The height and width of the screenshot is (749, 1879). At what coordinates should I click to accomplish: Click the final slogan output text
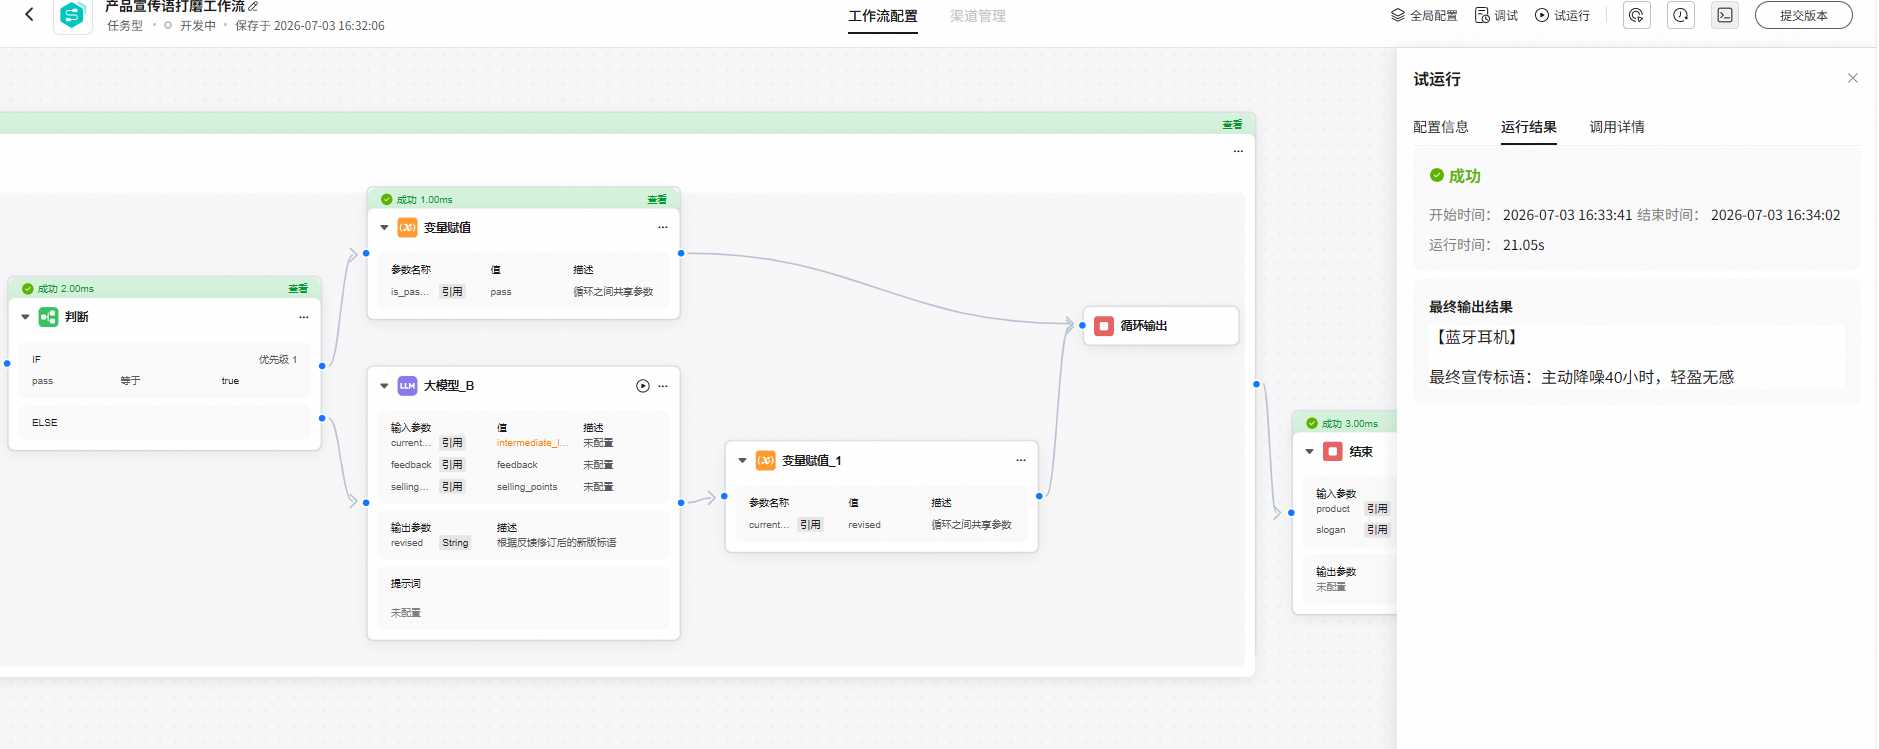pos(1581,377)
